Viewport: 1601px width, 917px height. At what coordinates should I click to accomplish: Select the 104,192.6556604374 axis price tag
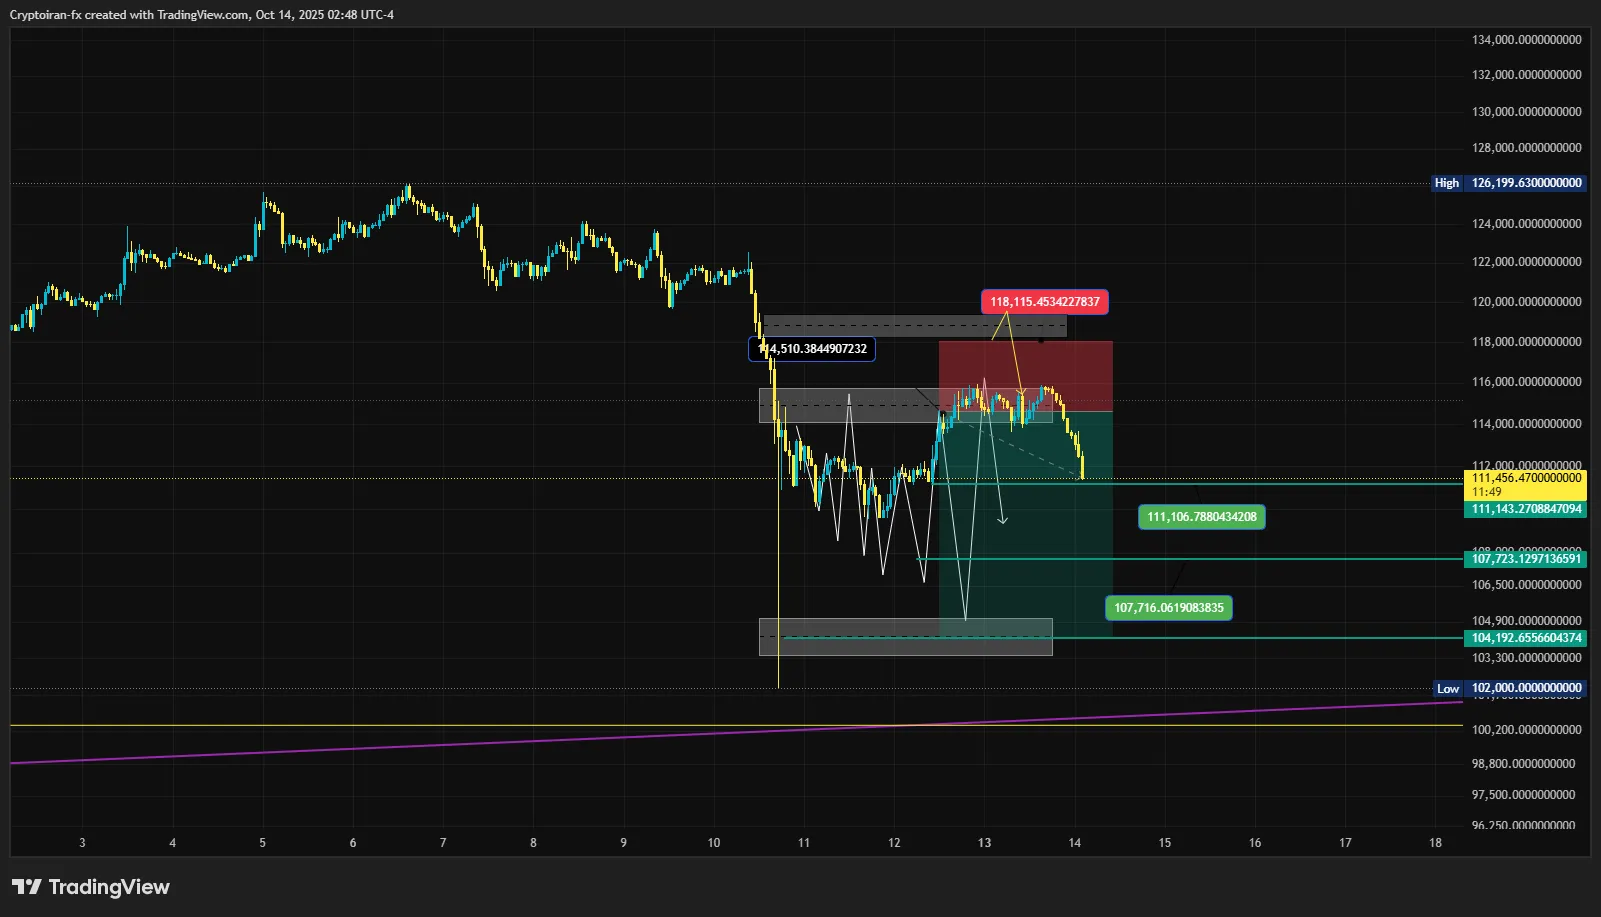(x=1526, y=638)
